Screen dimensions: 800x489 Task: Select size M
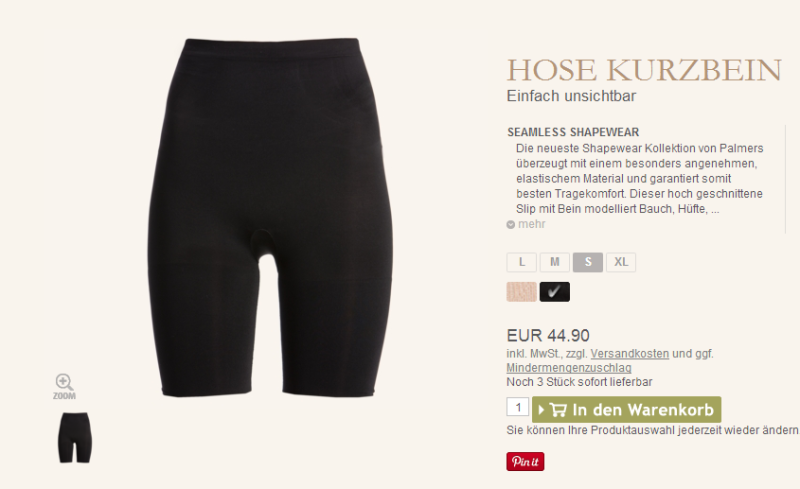(555, 262)
